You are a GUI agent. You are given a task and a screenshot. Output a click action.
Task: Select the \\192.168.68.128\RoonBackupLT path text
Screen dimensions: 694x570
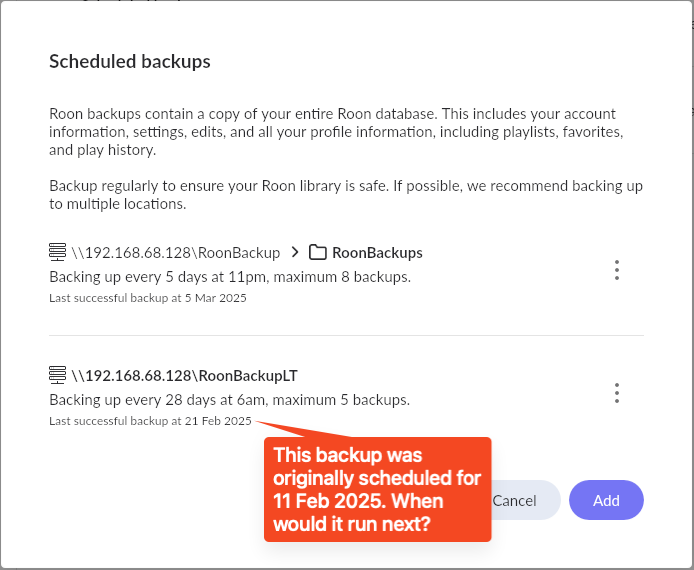pos(185,376)
